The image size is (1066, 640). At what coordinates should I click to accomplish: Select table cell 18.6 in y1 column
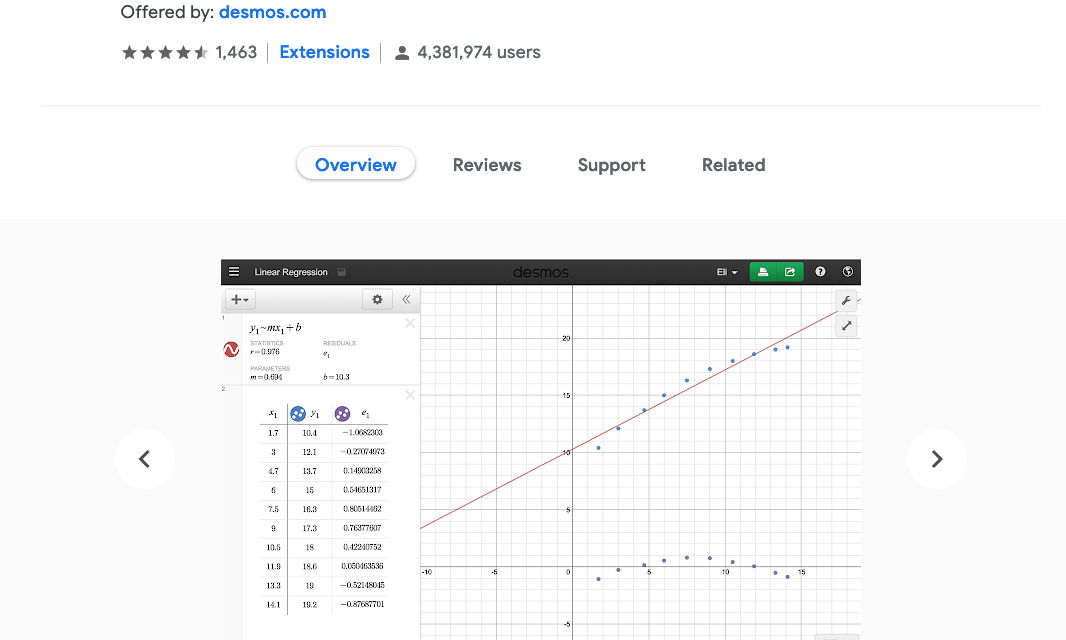(310, 567)
